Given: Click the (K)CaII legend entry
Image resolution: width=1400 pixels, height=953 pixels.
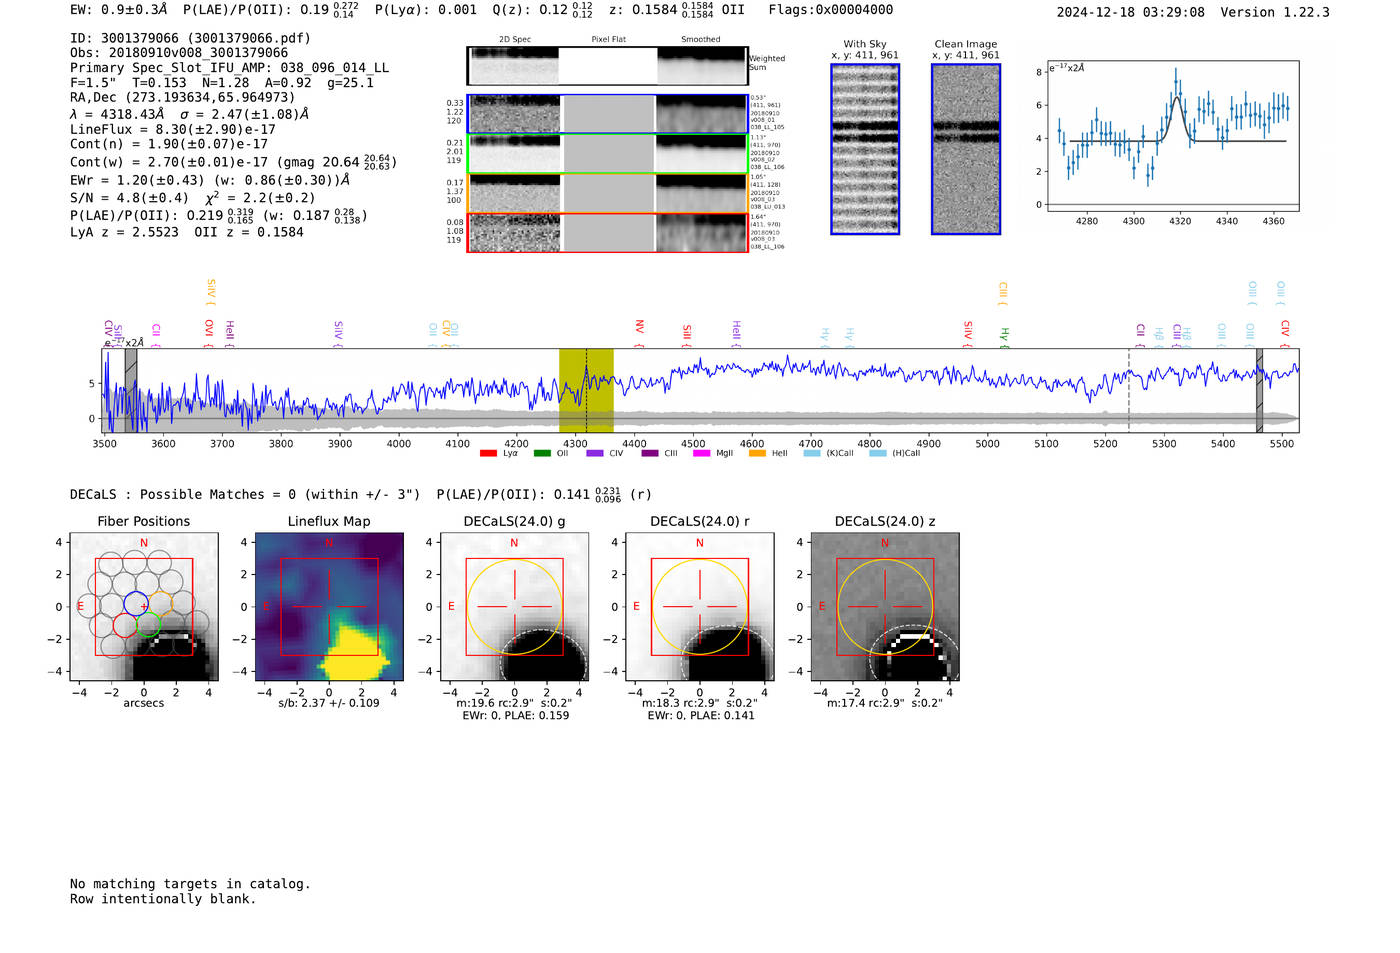Looking at the screenshot, I should point(829,453).
